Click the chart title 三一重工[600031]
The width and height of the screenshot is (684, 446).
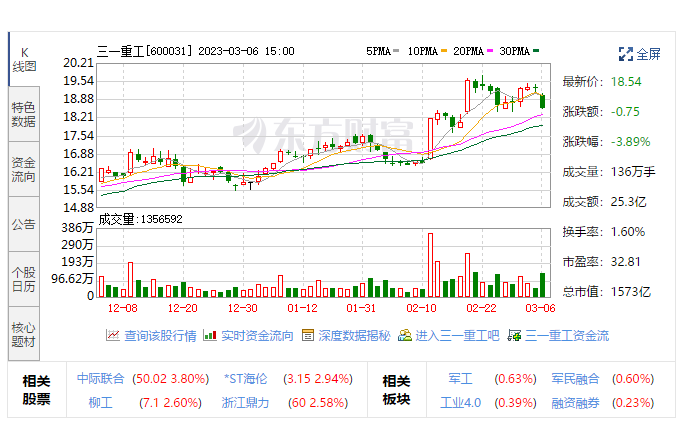[144, 51]
